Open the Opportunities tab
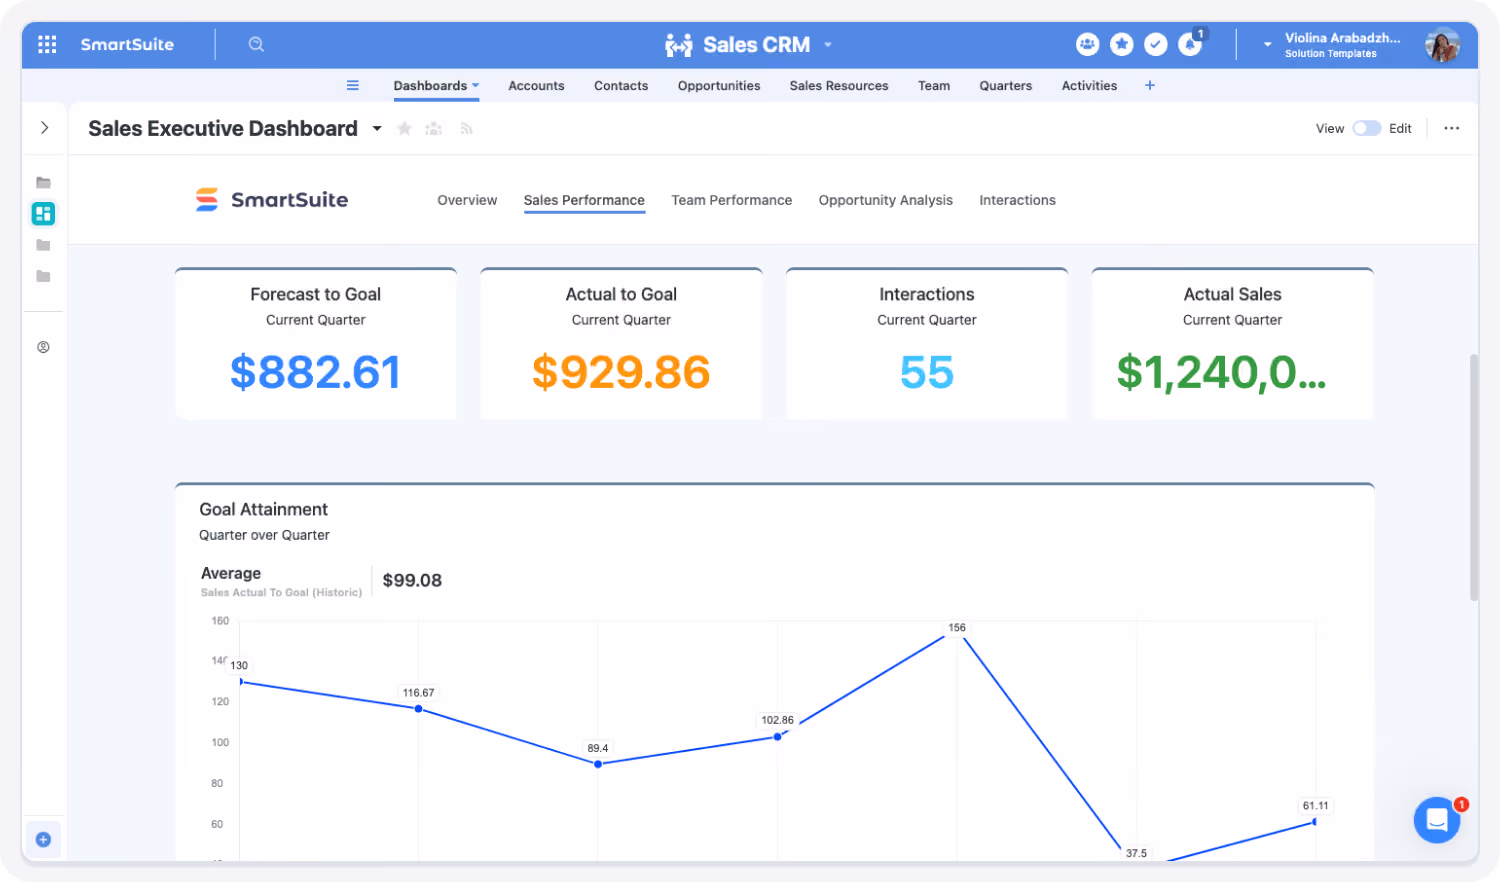The height and width of the screenshot is (882, 1500). pos(719,86)
